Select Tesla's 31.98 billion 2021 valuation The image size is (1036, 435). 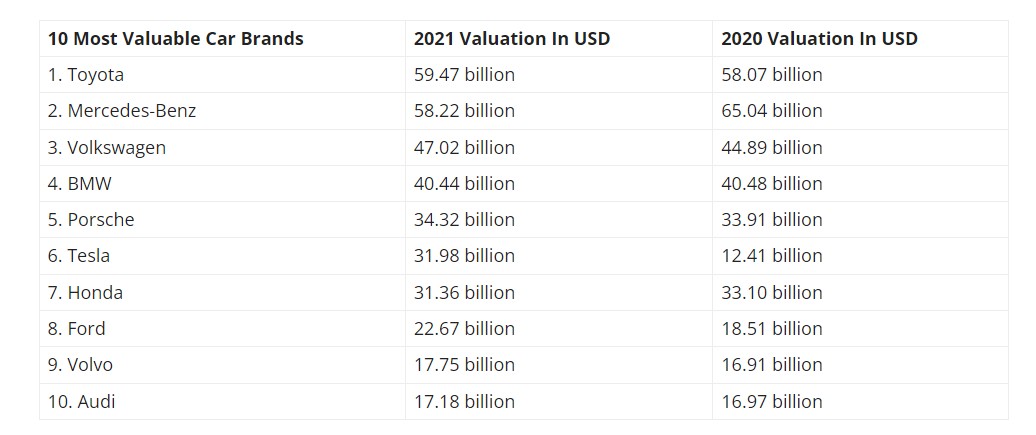click(464, 256)
